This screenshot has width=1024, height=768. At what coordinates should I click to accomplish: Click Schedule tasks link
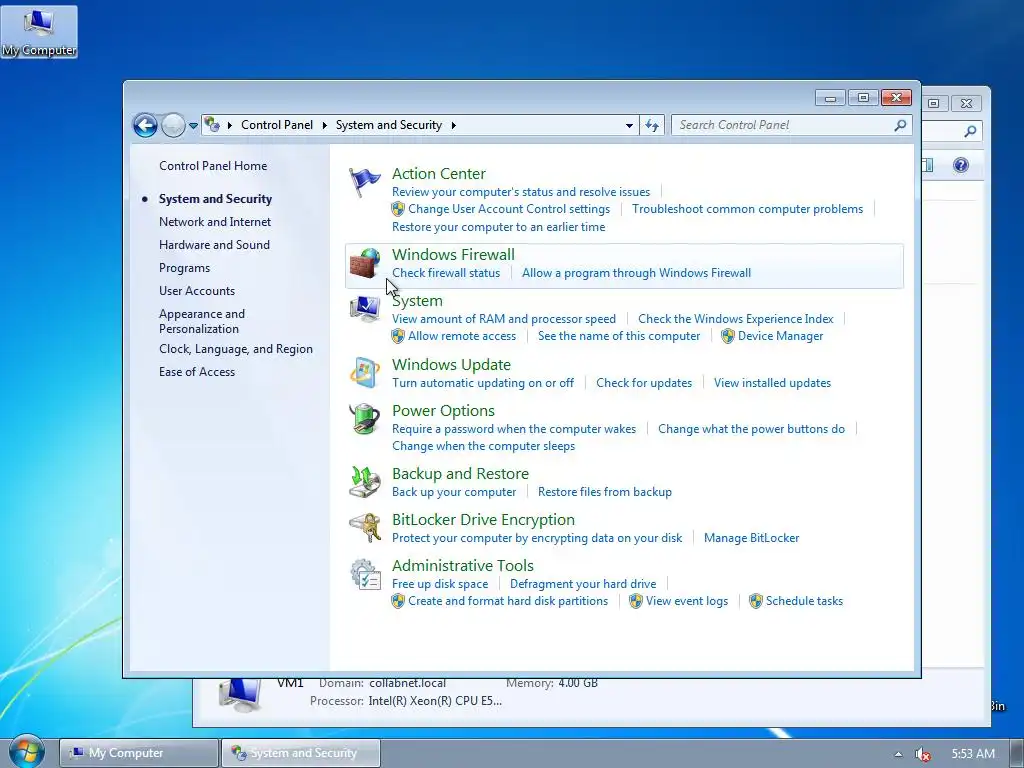coord(804,601)
